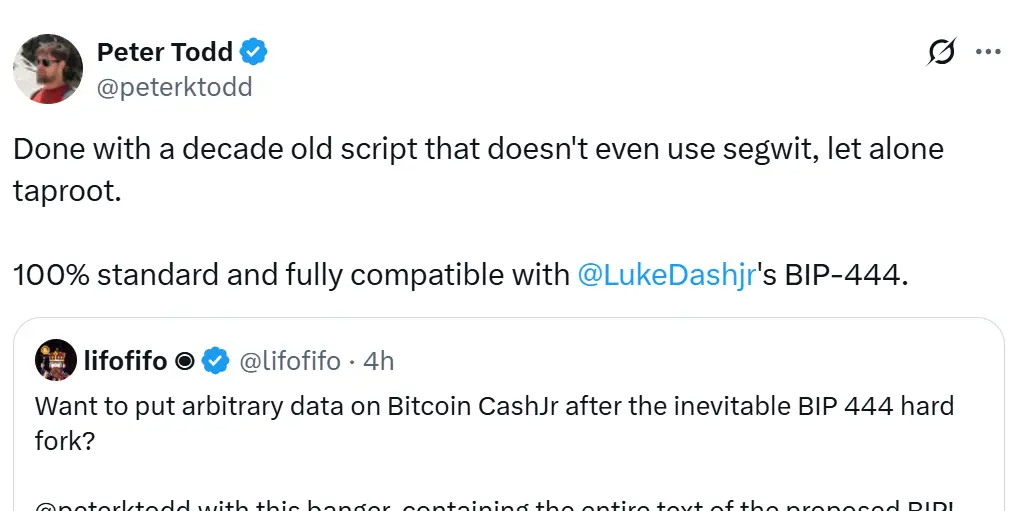Click the cut-off @peterktodd mention at the bottom
1021x511 pixels.
click(x=110, y=505)
